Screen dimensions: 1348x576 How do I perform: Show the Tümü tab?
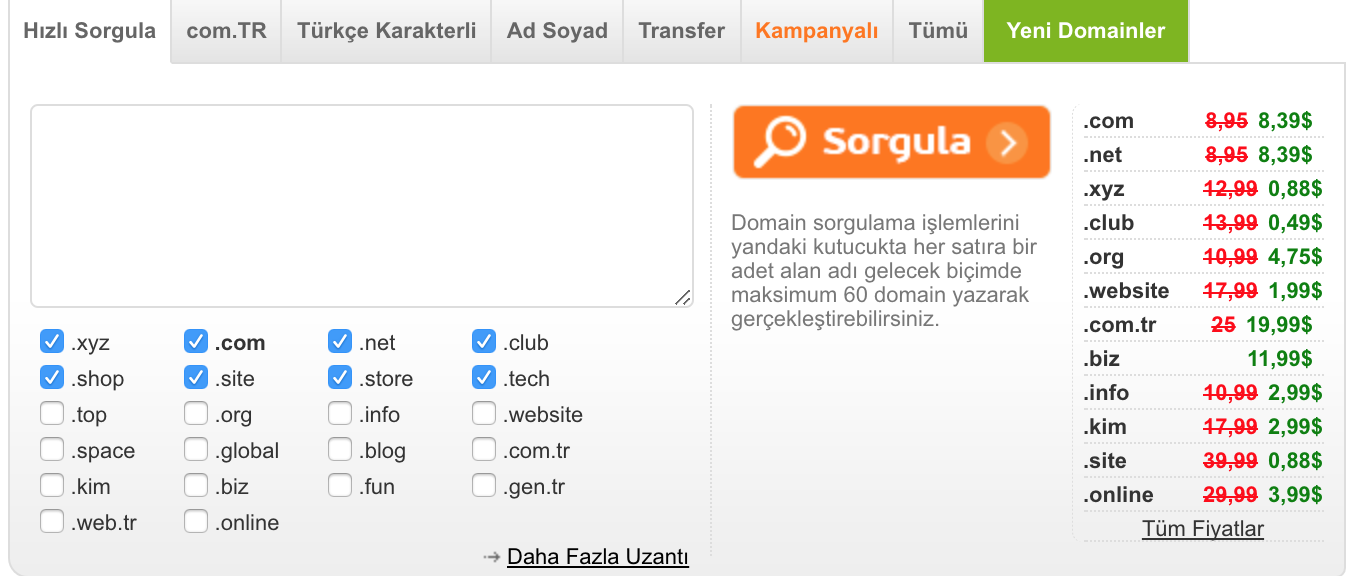[938, 31]
